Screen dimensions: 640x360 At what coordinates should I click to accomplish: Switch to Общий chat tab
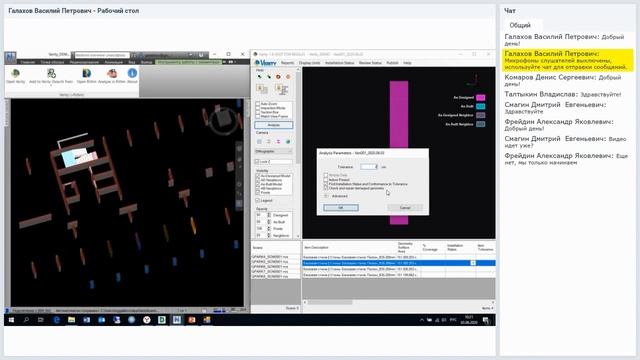click(520, 25)
